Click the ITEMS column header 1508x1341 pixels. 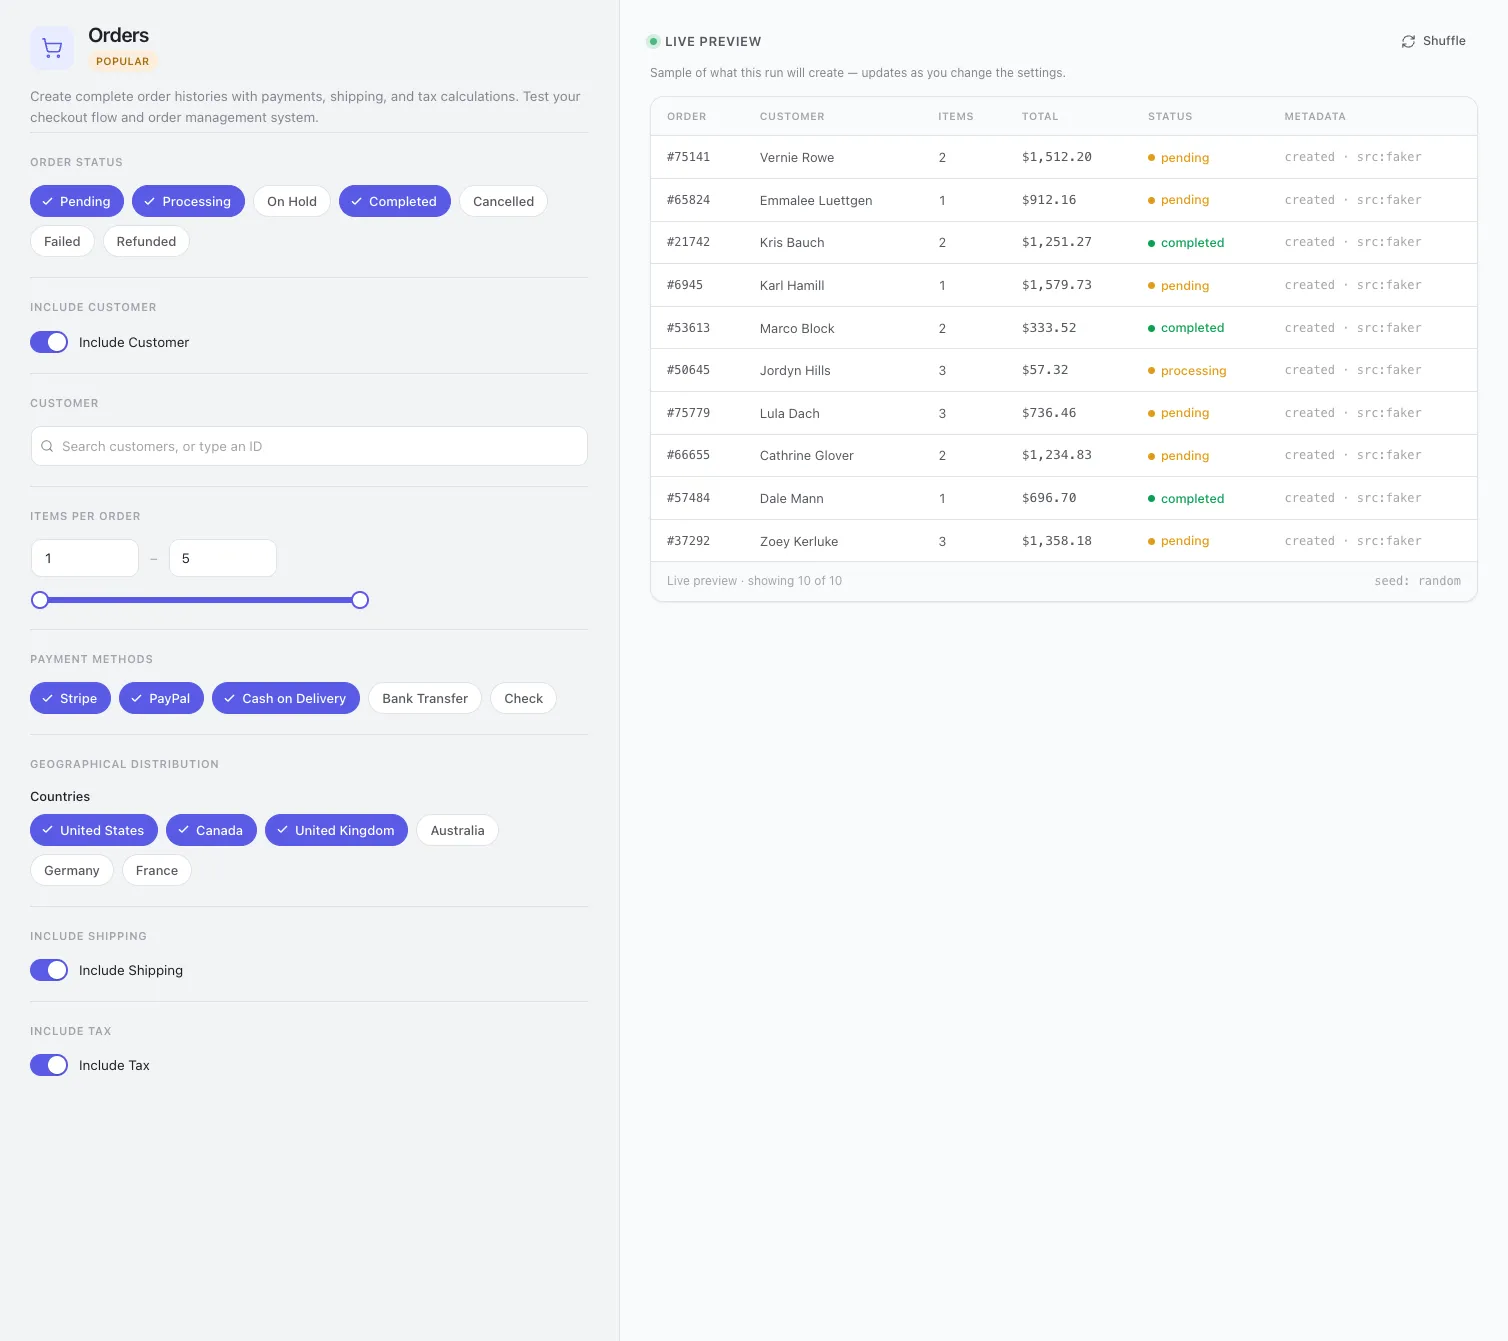tap(955, 116)
